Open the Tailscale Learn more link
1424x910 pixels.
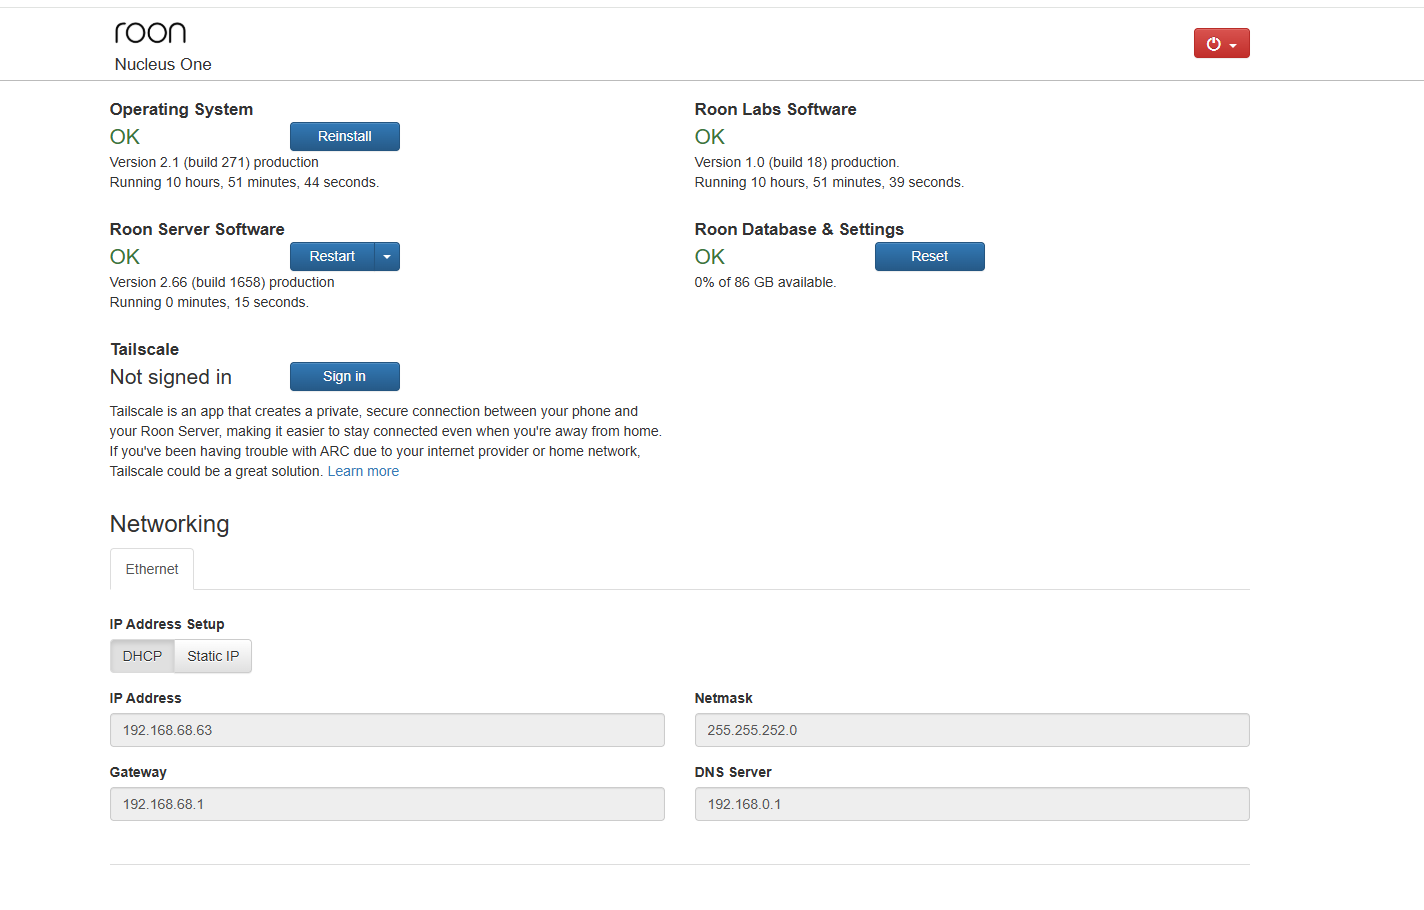(363, 471)
